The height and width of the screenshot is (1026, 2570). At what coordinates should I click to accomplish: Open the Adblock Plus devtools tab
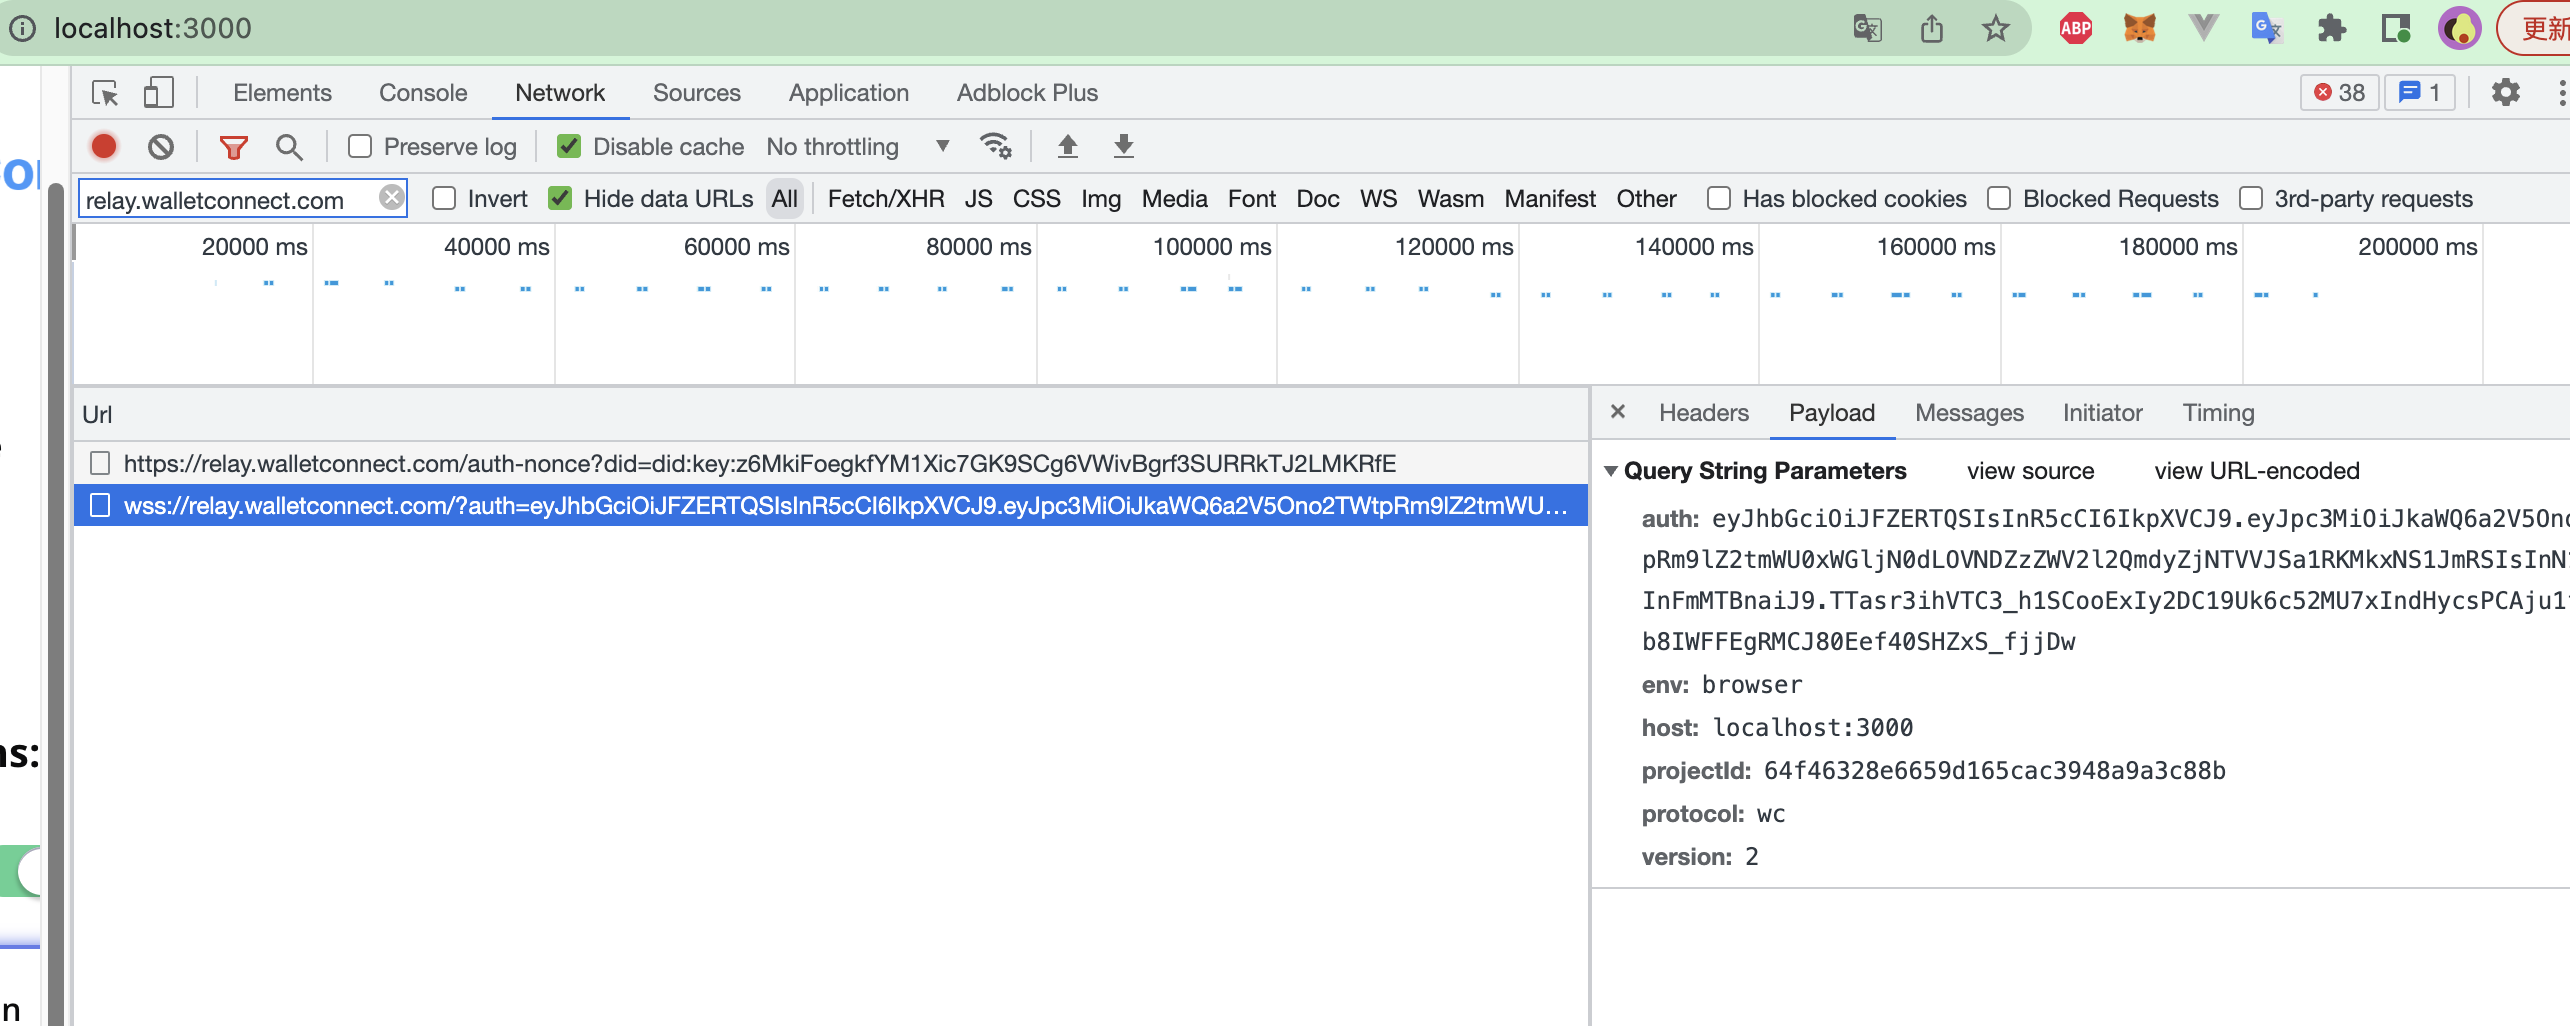coord(1027,93)
